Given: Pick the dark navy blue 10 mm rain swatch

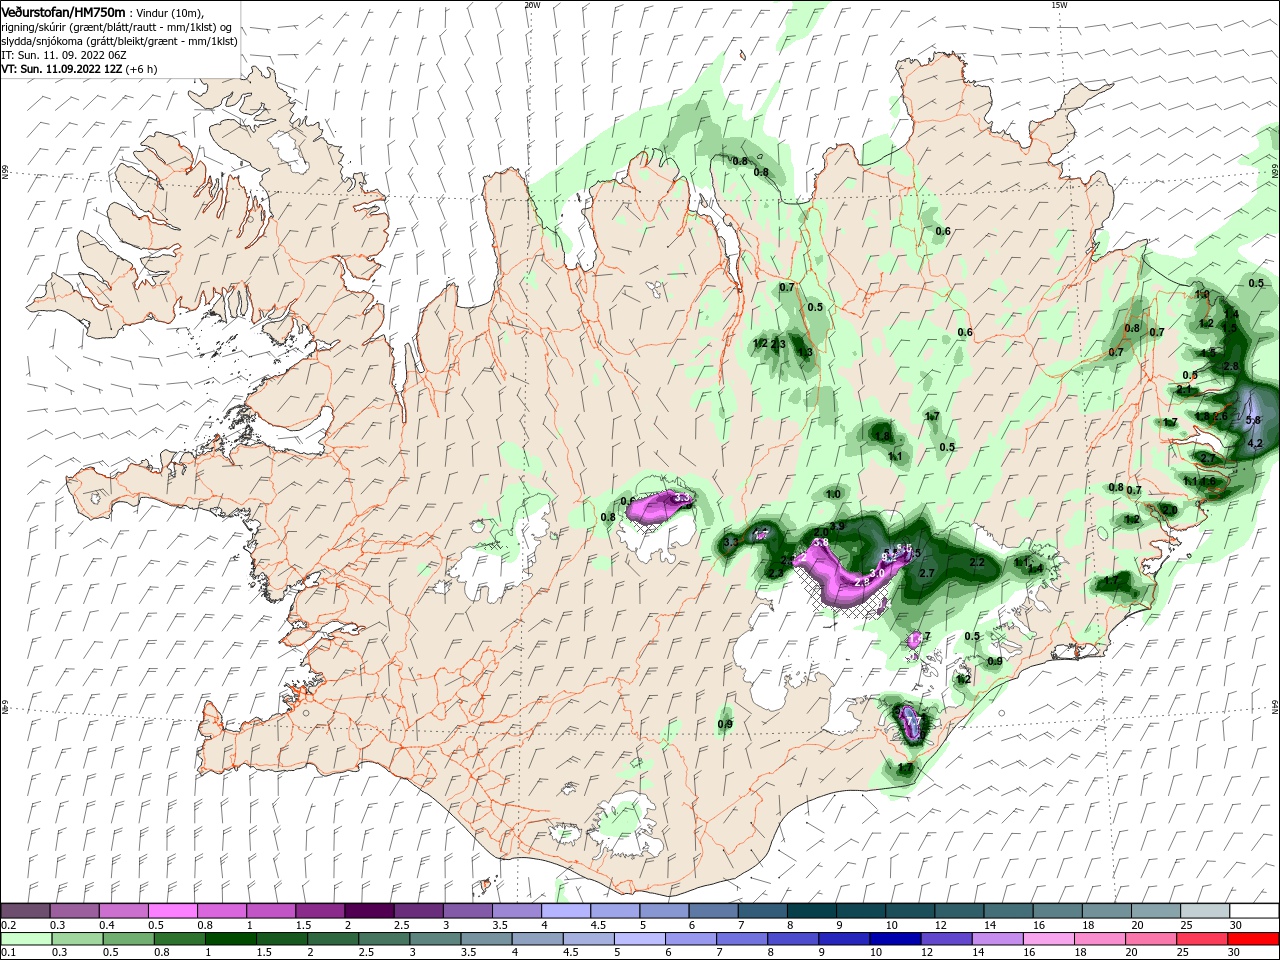Looking at the screenshot, I should 894,939.
